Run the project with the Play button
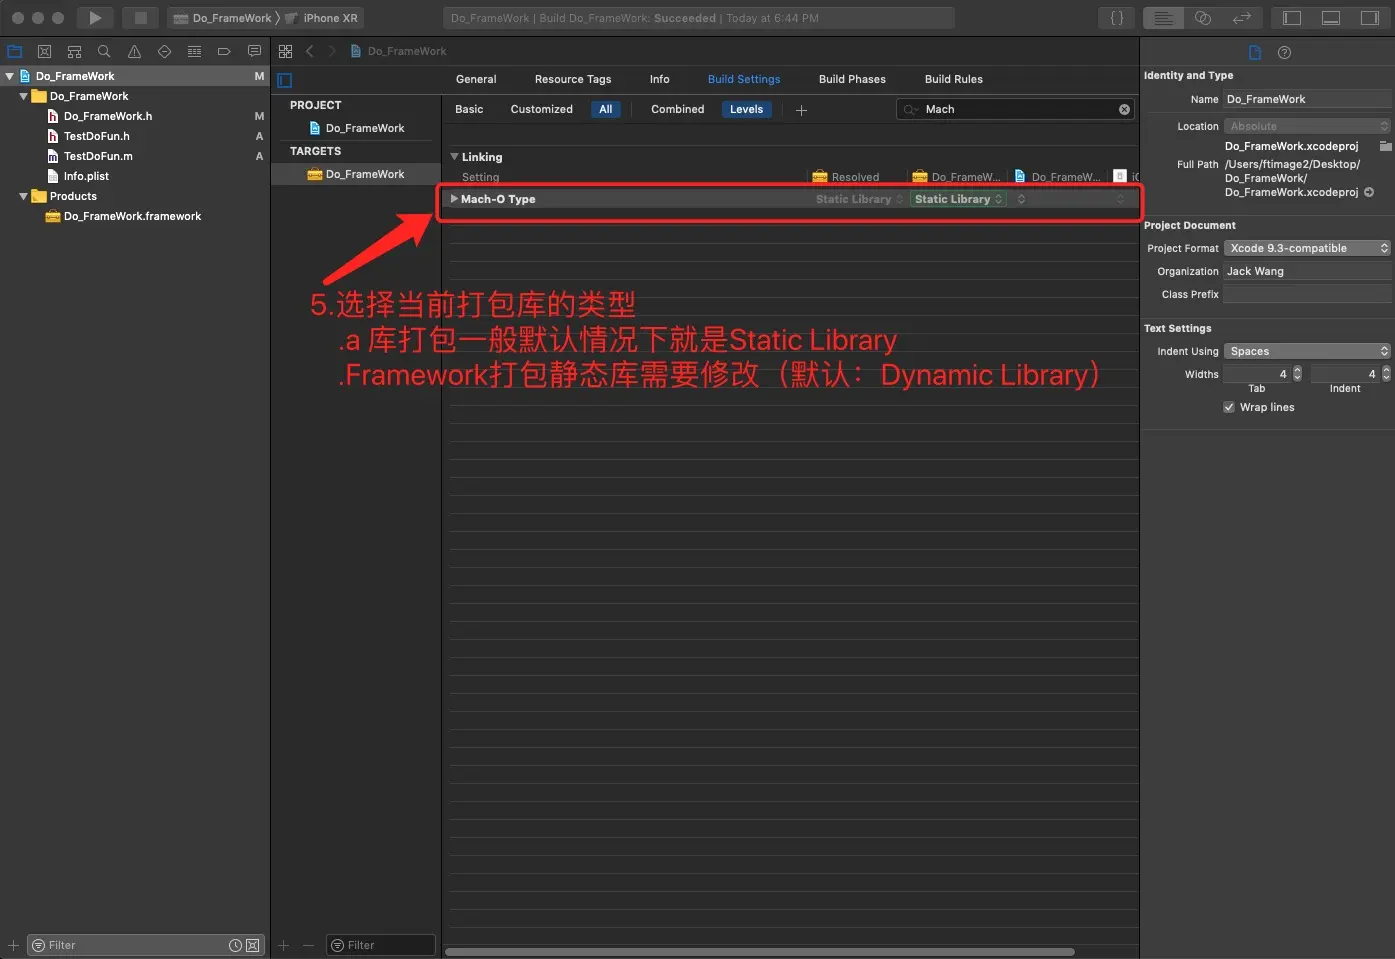The width and height of the screenshot is (1395, 959). click(x=95, y=18)
